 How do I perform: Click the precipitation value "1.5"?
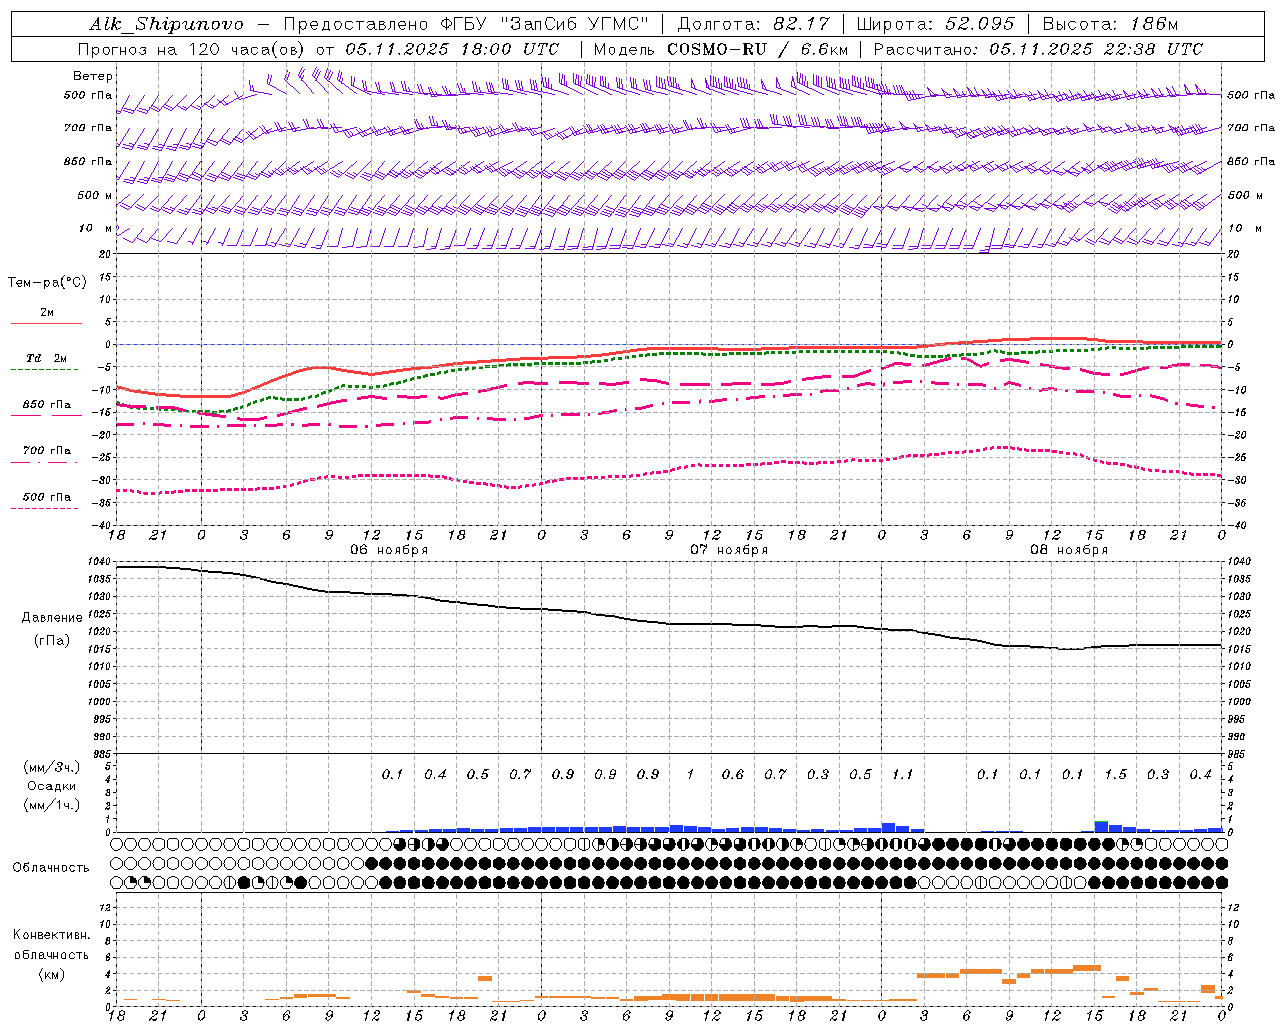click(1115, 774)
